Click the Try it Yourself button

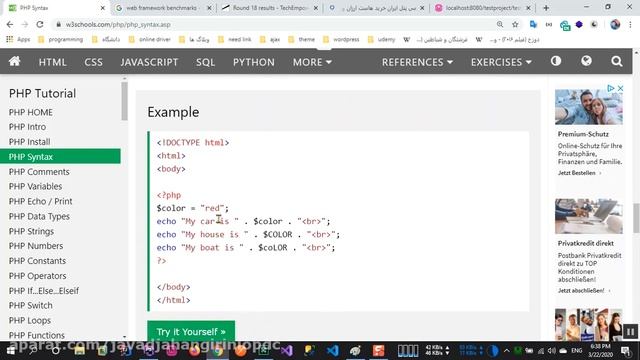(191, 331)
